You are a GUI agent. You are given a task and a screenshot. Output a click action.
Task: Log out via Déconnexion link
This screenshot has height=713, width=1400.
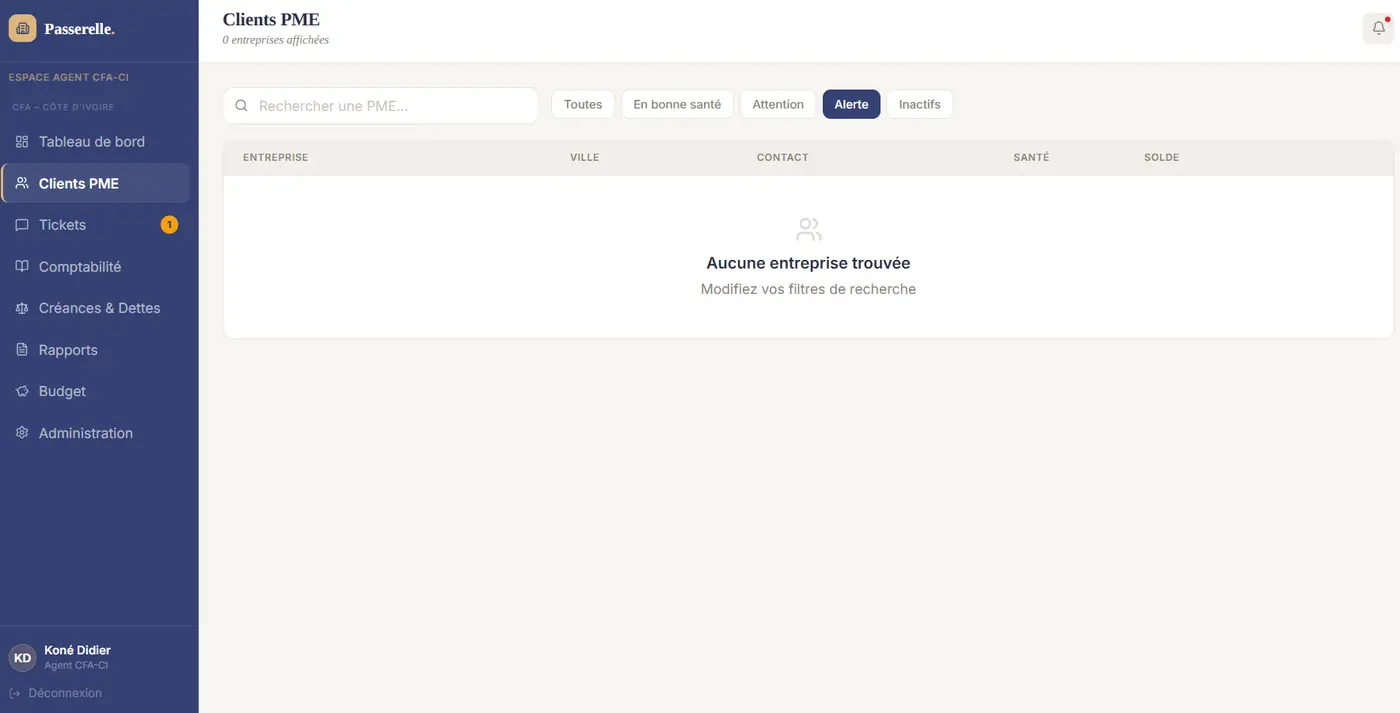pyautogui.click(x=56, y=693)
